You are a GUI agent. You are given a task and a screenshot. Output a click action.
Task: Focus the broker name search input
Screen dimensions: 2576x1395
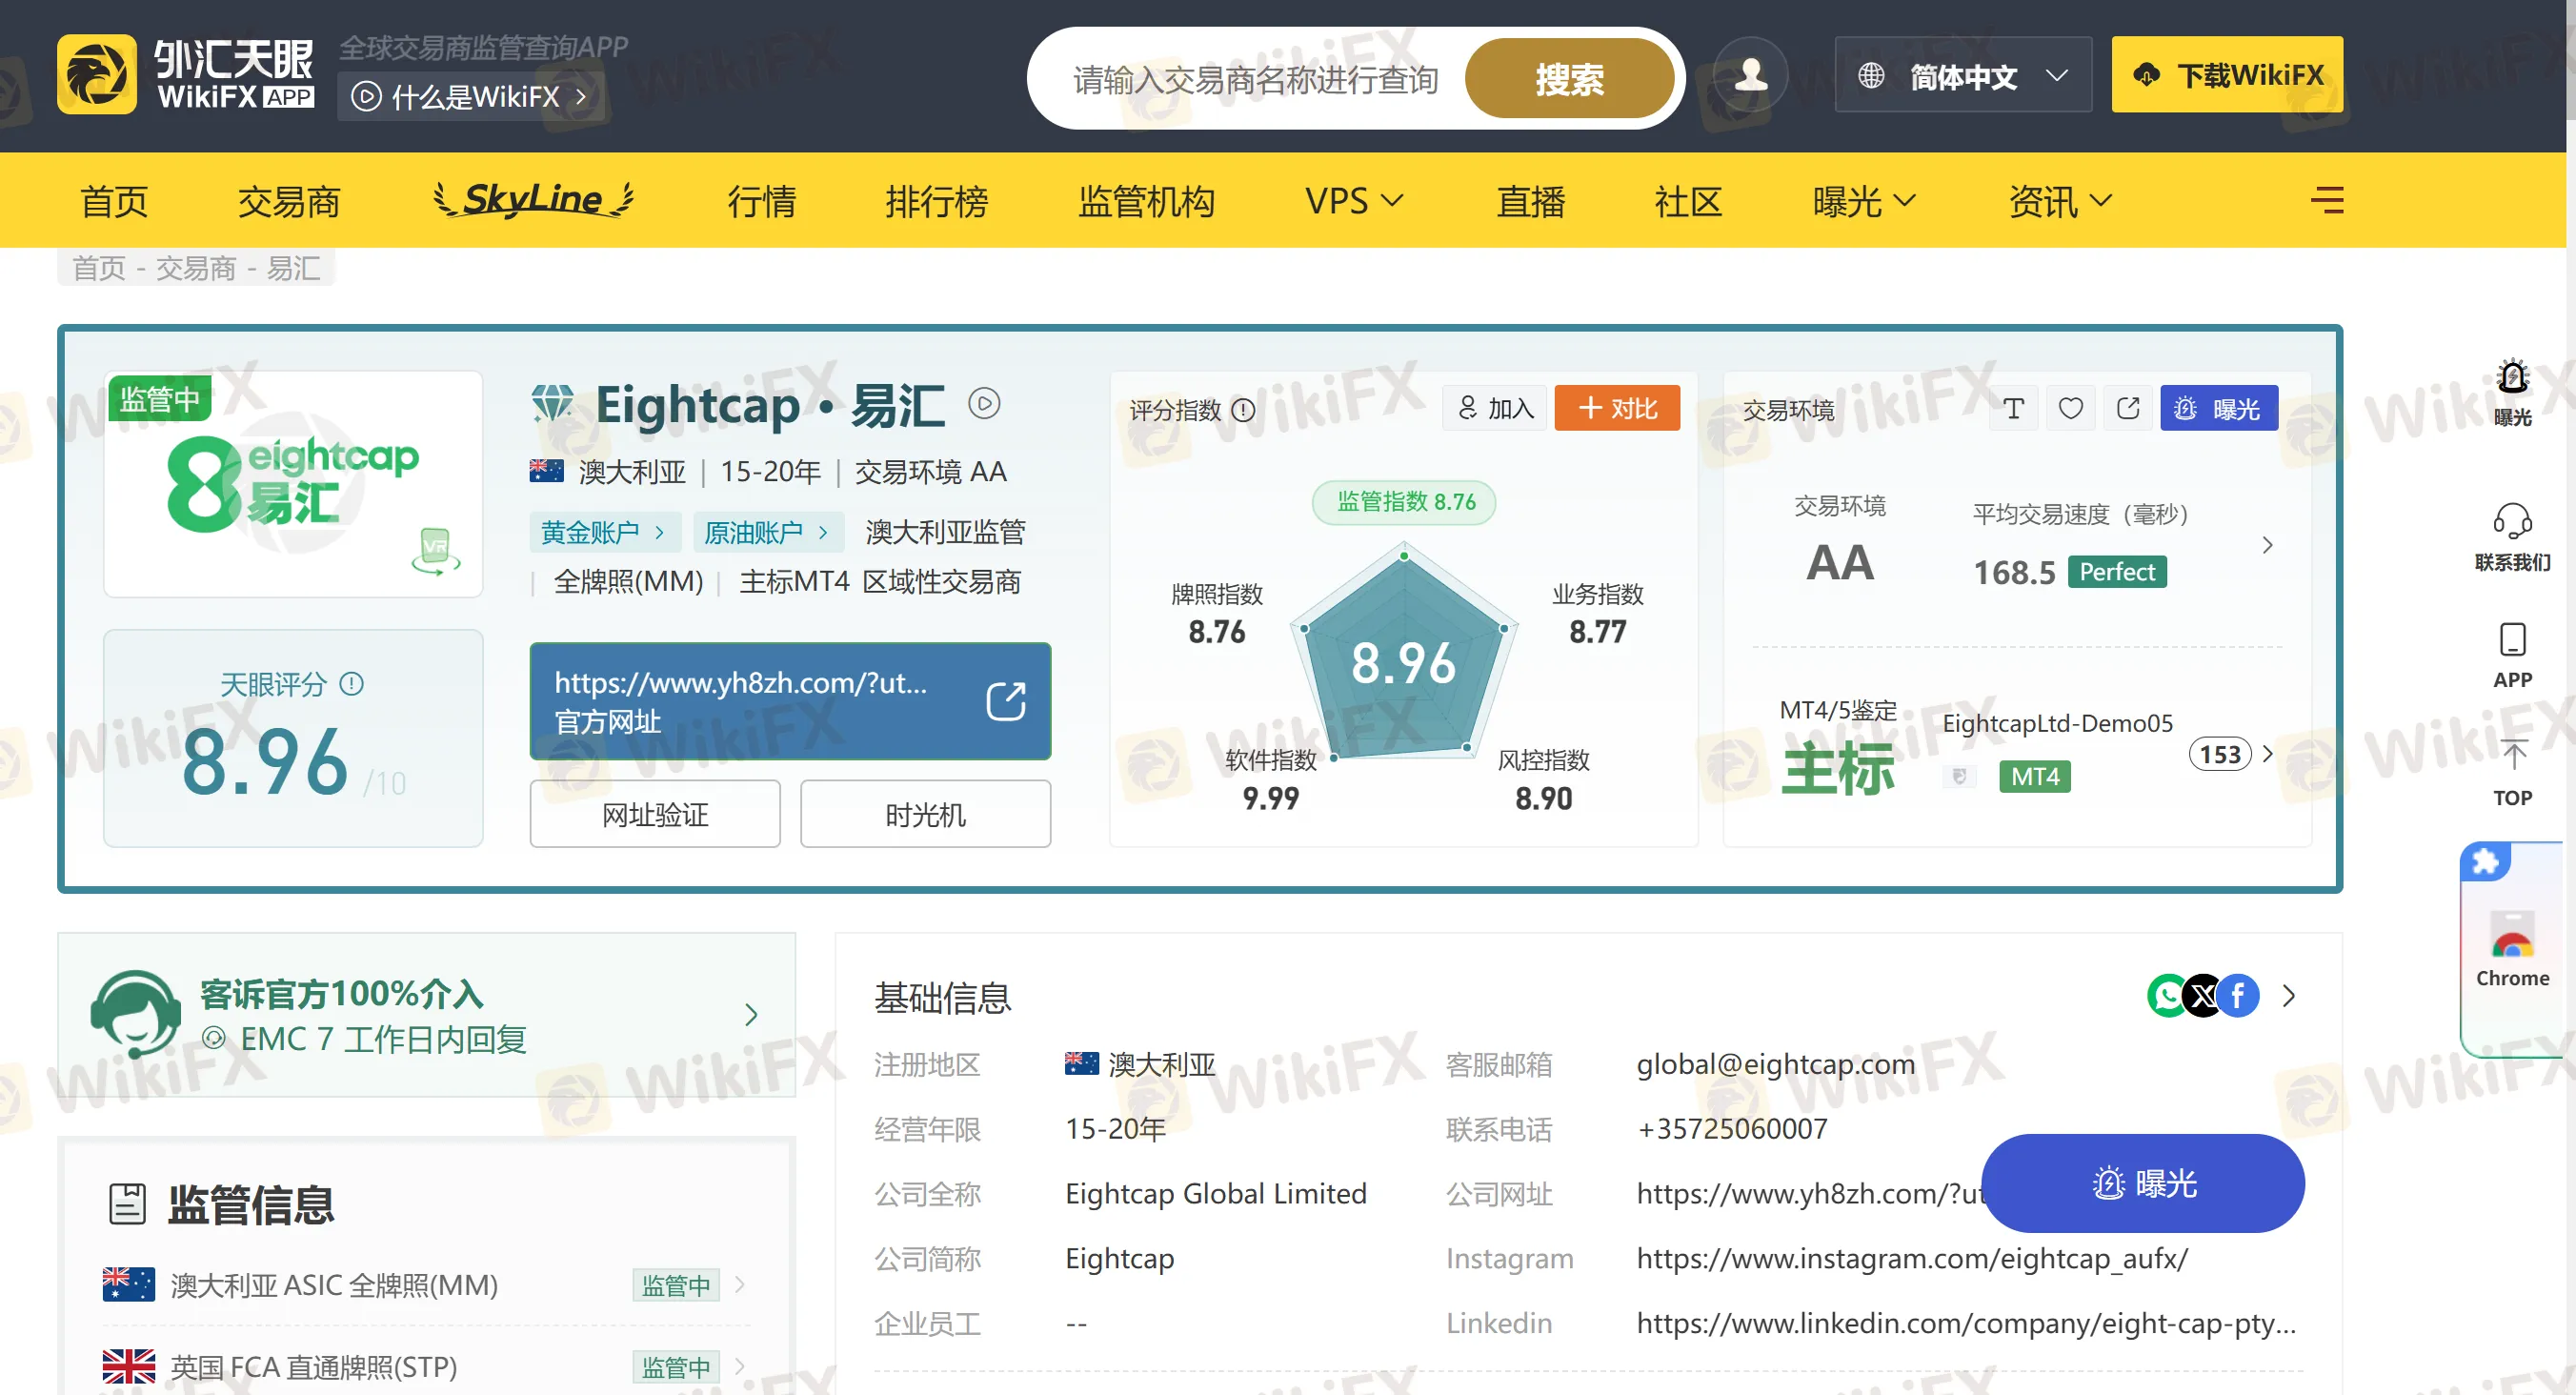[1255, 79]
